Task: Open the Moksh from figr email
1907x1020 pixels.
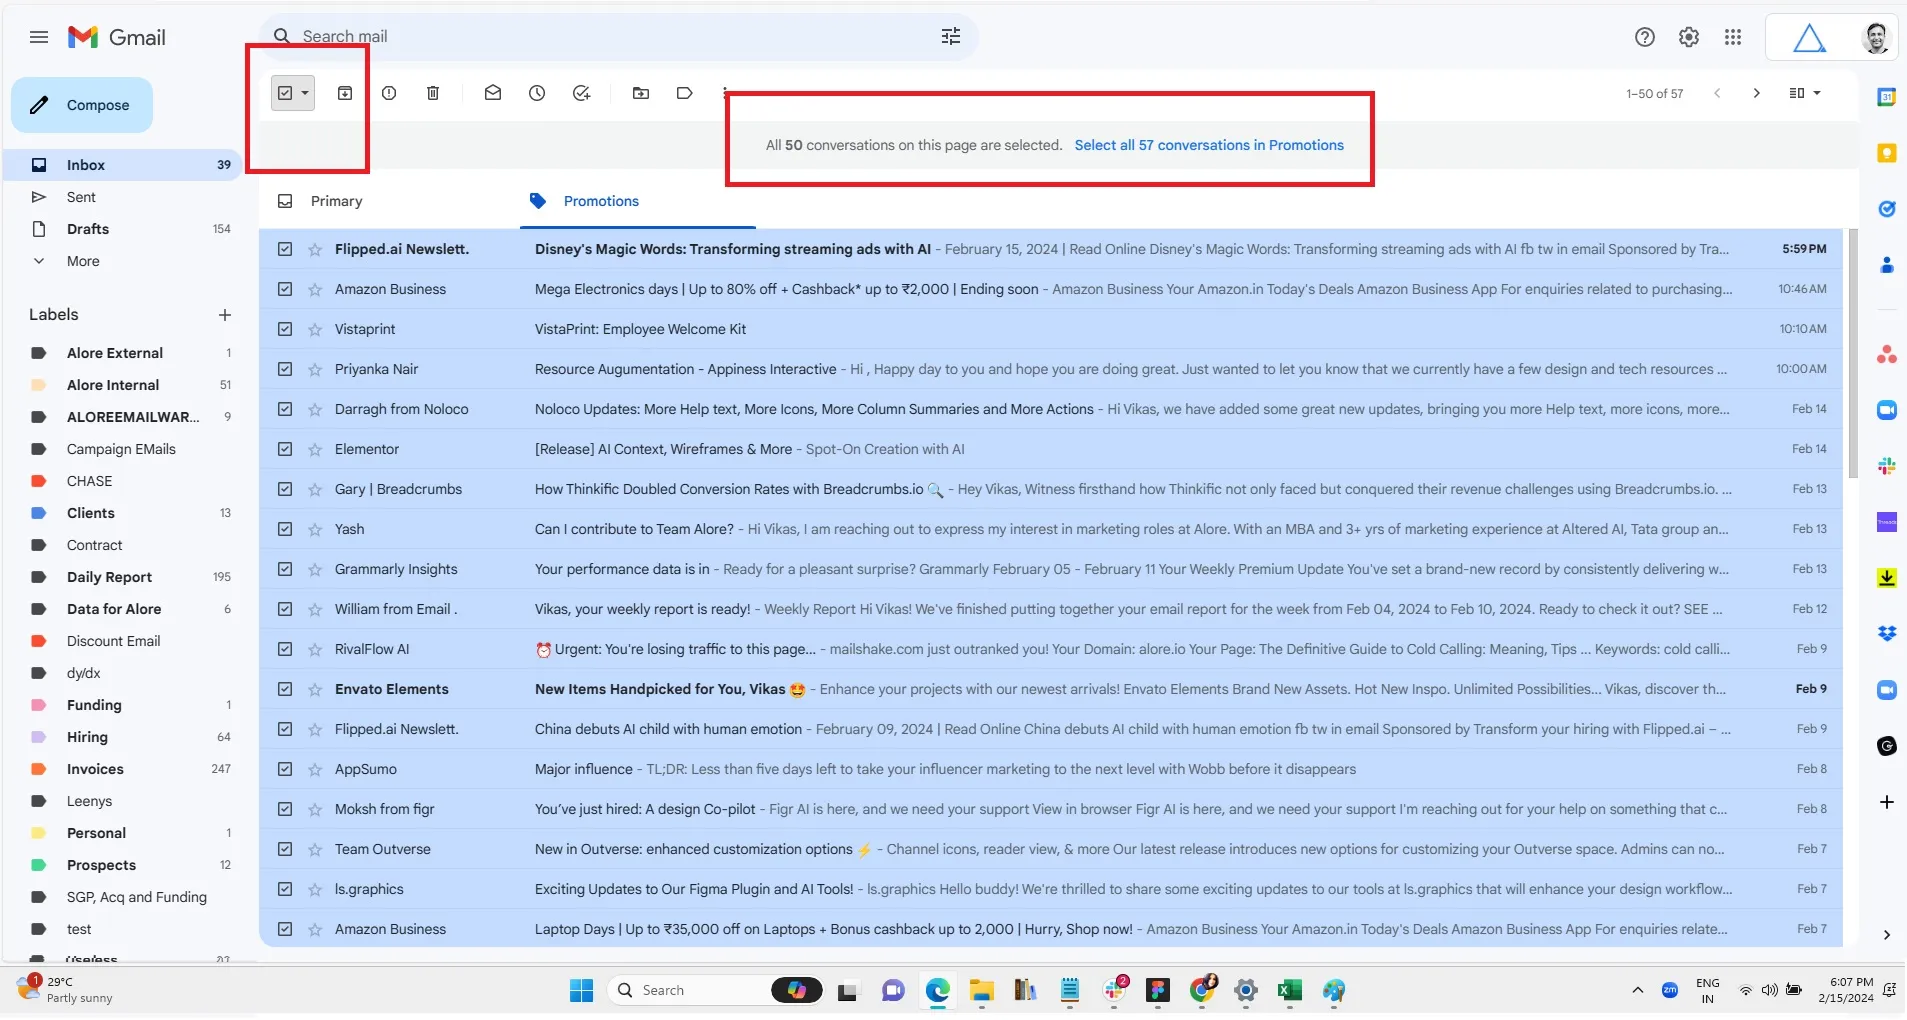Action: pos(1050,809)
